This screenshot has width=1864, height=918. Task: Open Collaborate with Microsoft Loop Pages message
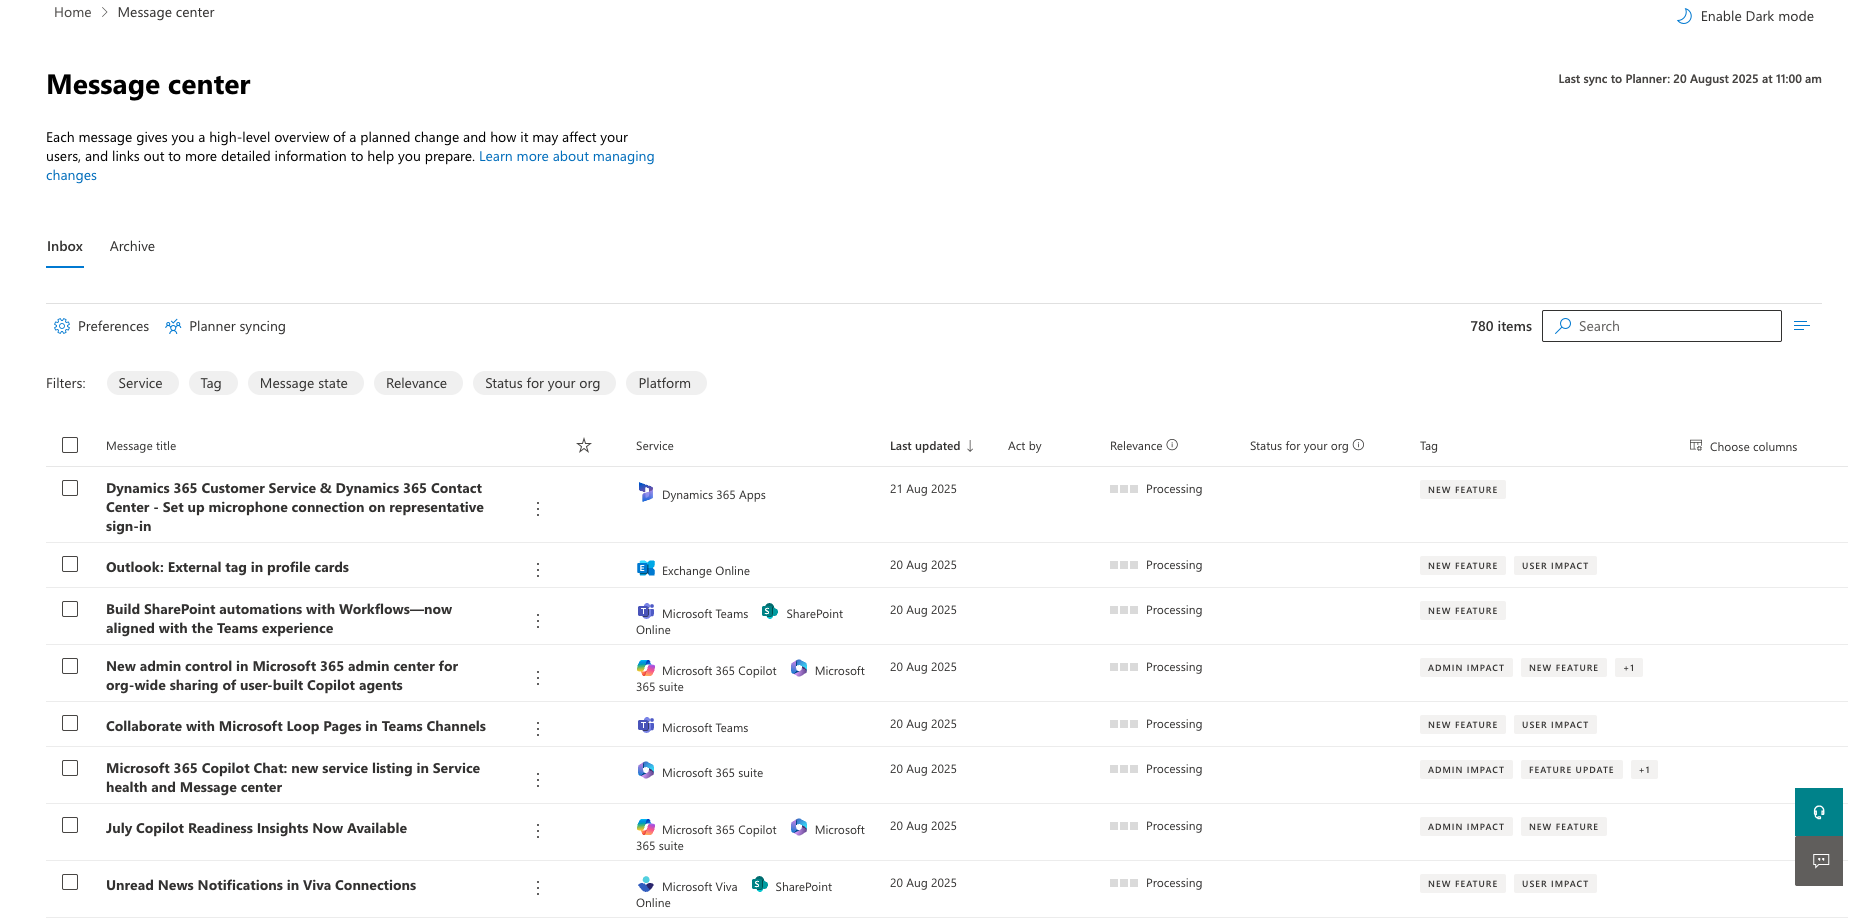coord(296,726)
